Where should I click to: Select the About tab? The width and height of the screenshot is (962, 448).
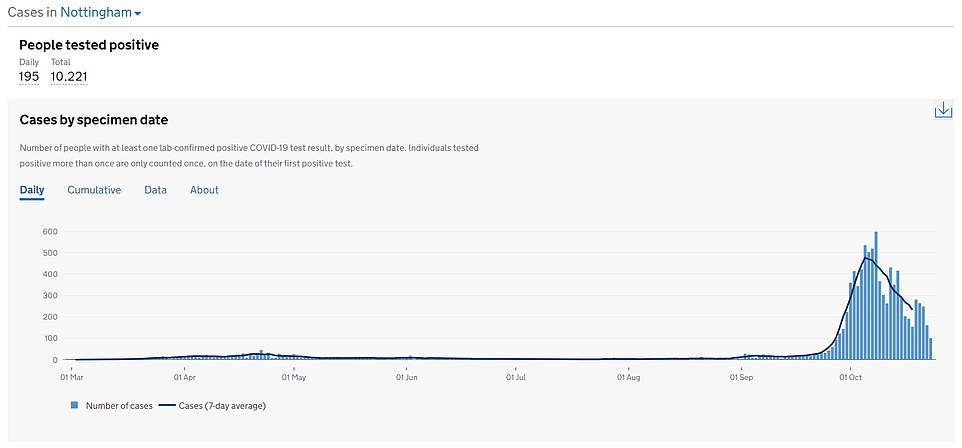coord(204,190)
